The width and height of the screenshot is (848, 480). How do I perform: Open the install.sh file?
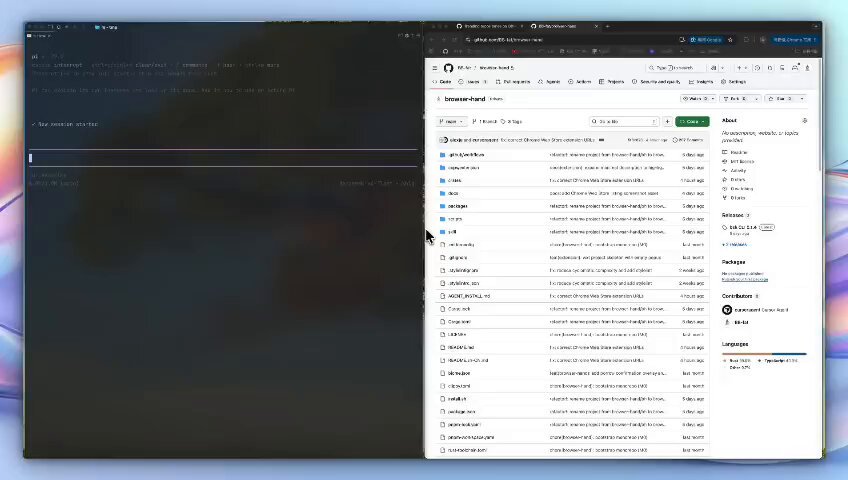[457, 399]
